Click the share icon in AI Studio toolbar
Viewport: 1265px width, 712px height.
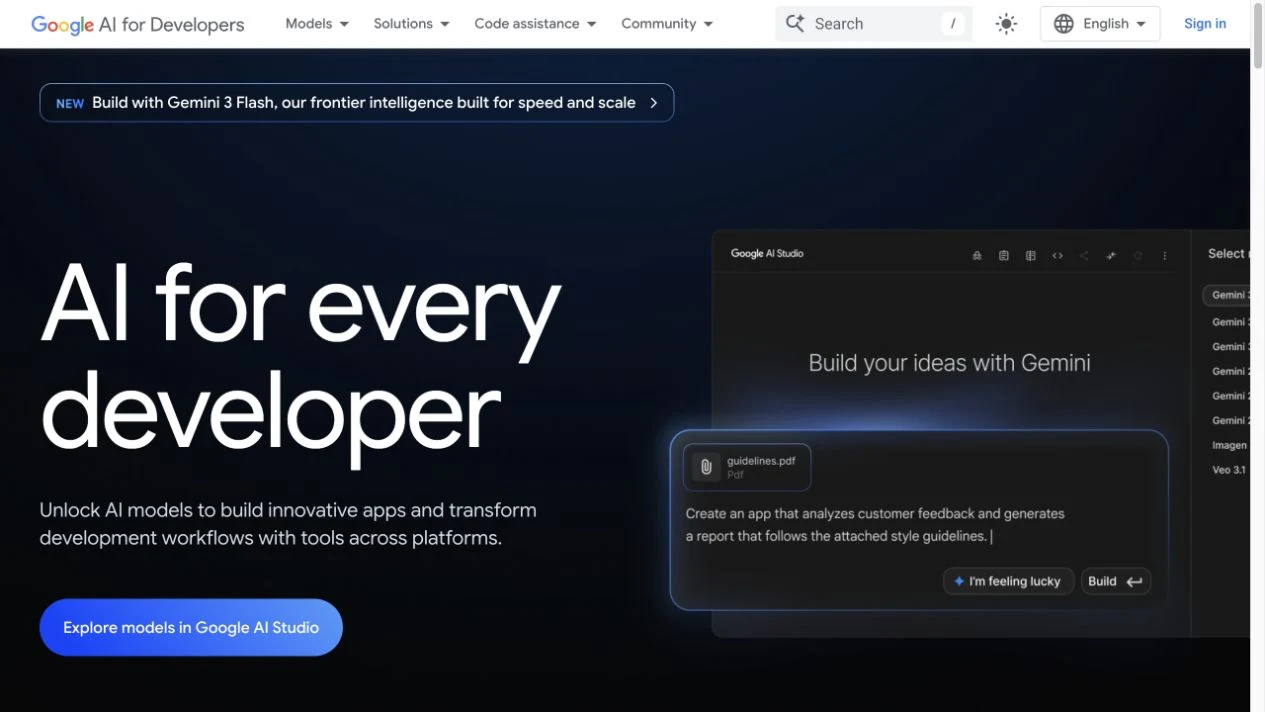click(x=1084, y=256)
